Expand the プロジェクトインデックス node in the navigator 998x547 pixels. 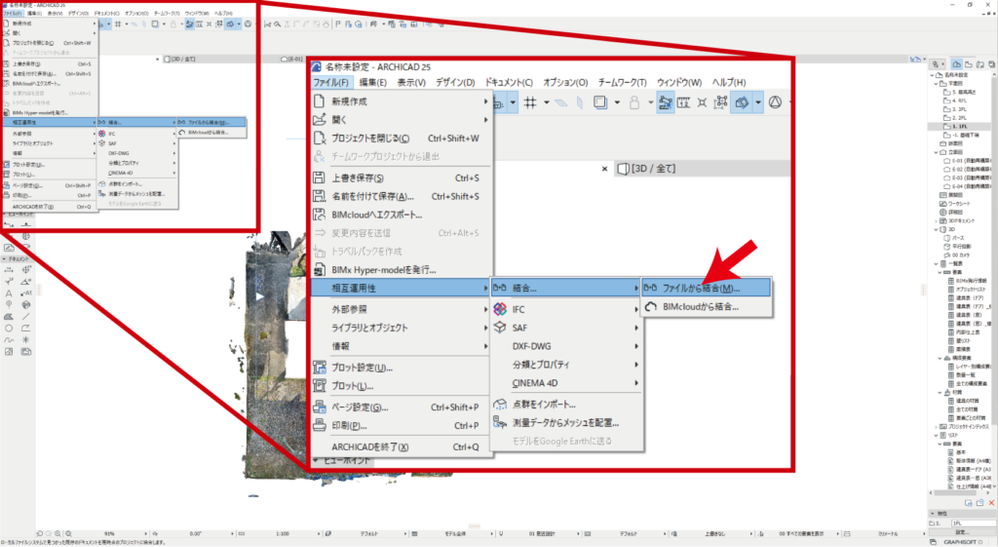point(936,426)
